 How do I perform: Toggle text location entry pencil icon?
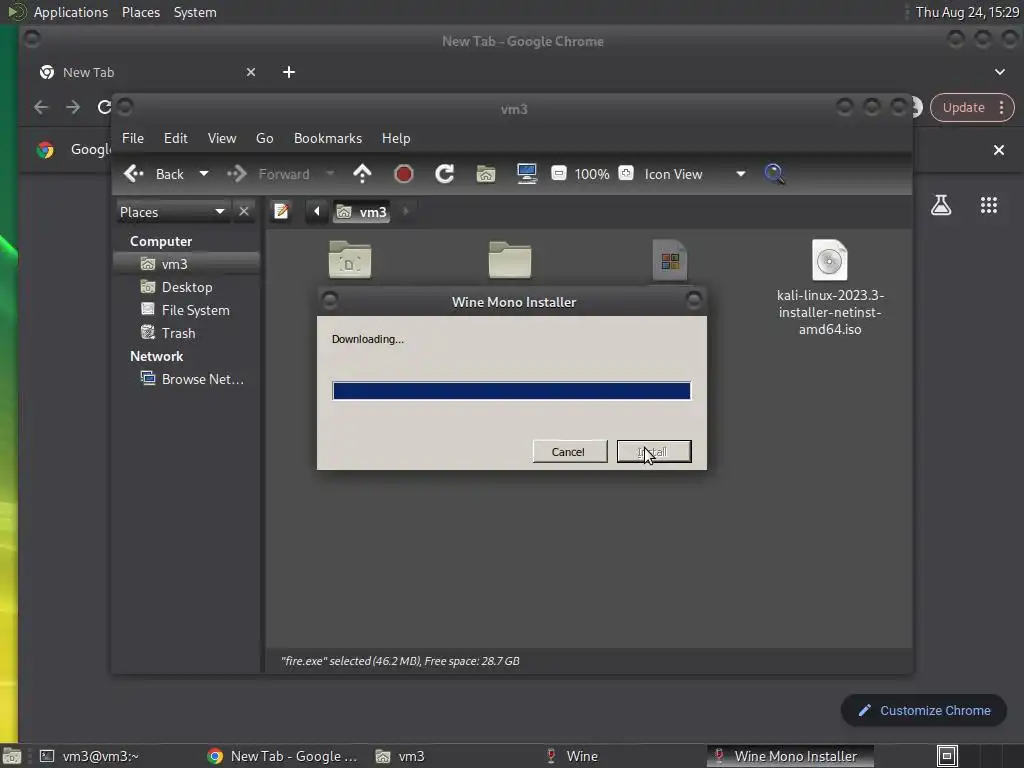pyautogui.click(x=281, y=212)
